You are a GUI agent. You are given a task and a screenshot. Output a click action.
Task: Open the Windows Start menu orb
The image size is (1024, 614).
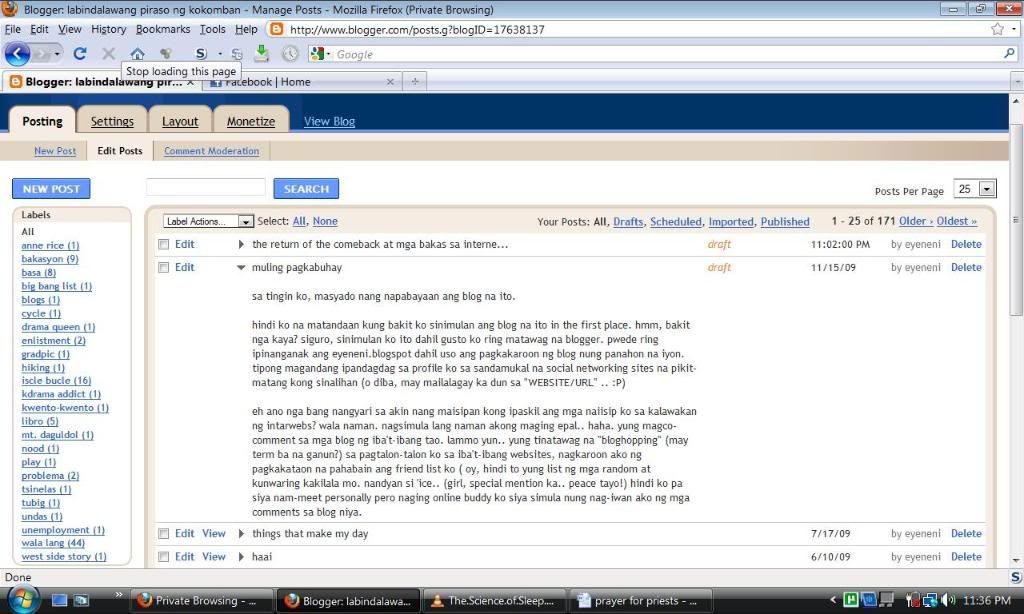click(22, 599)
